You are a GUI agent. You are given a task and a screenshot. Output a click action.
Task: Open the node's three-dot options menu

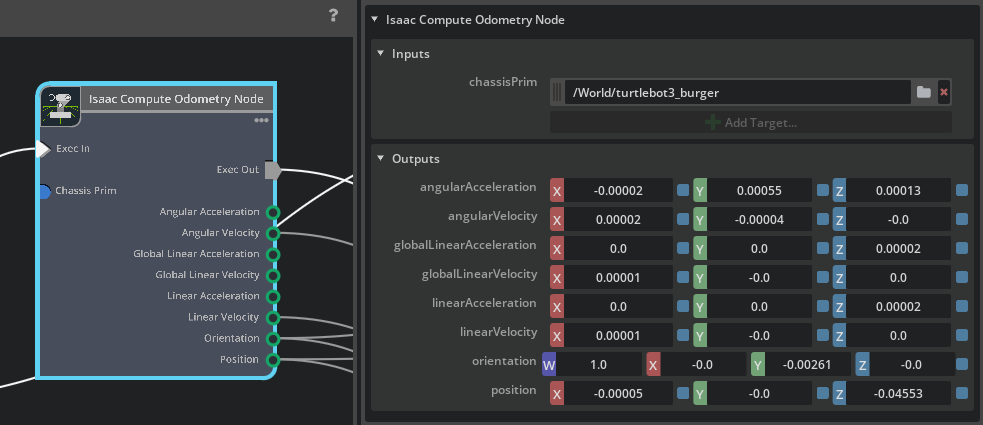261,120
